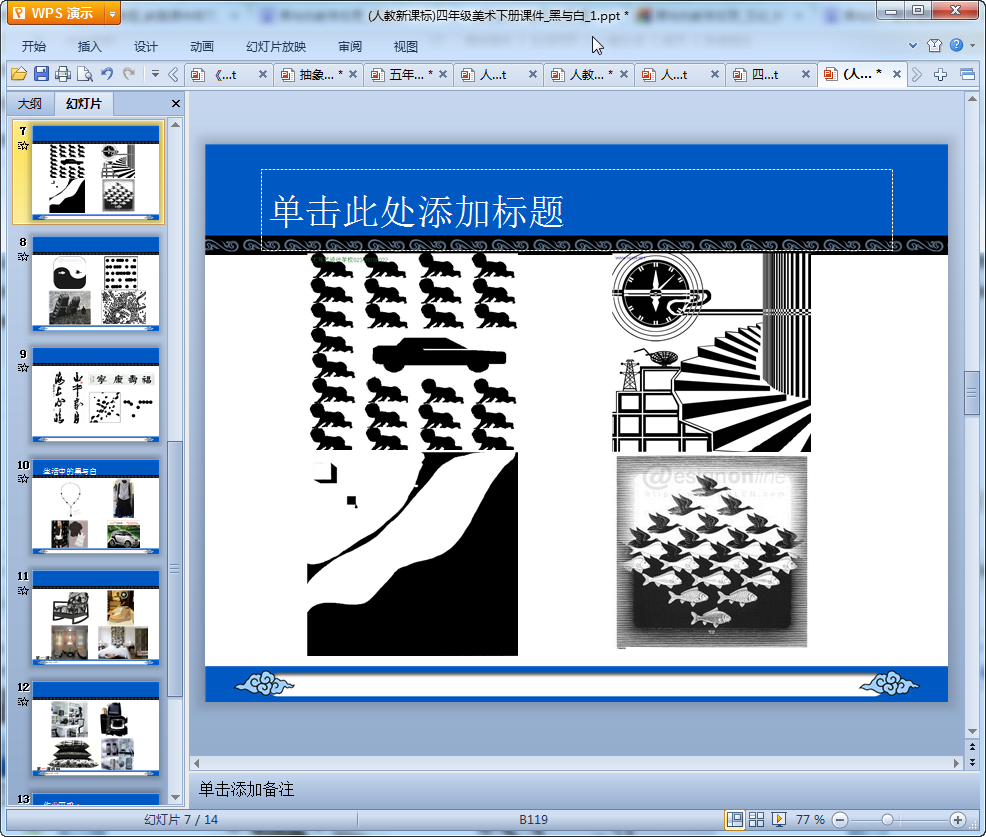
Task: Click the thumbnail pane scroll up arrow
Action: [175, 125]
